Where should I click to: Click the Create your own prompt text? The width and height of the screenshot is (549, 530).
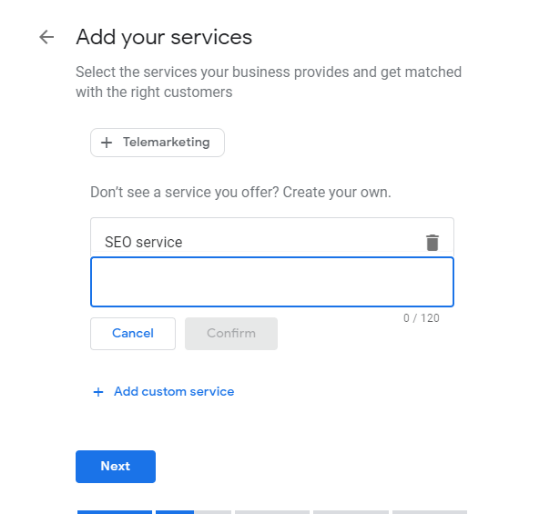241,192
